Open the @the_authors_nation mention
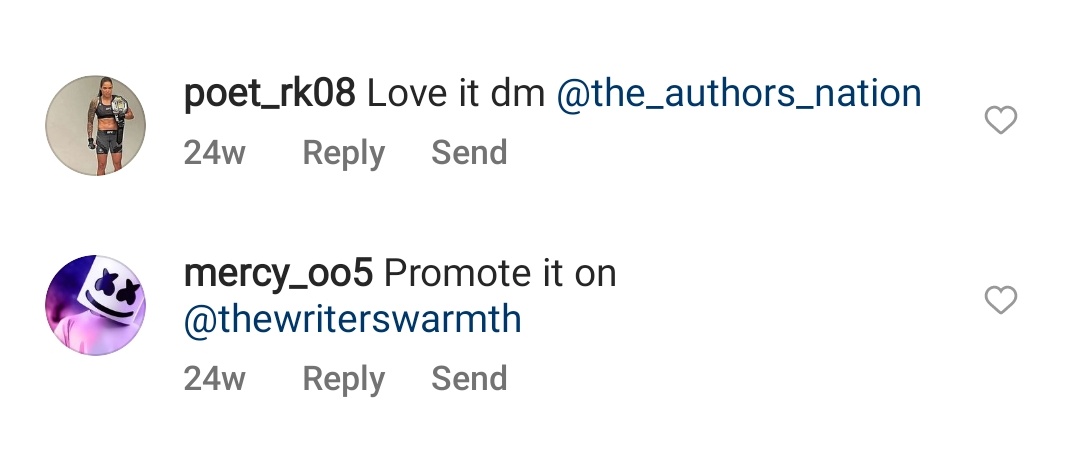Viewport: 1080px width, 464px height. pos(739,94)
